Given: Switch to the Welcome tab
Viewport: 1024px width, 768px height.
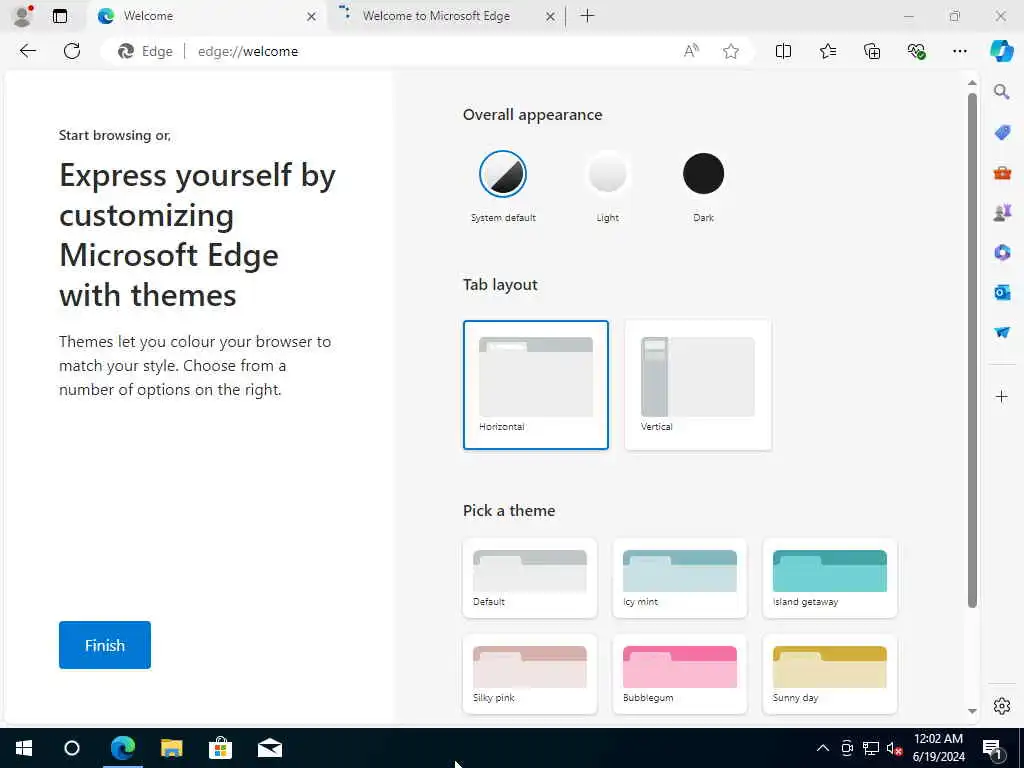Looking at the screenshot, I should pos(196,16).
